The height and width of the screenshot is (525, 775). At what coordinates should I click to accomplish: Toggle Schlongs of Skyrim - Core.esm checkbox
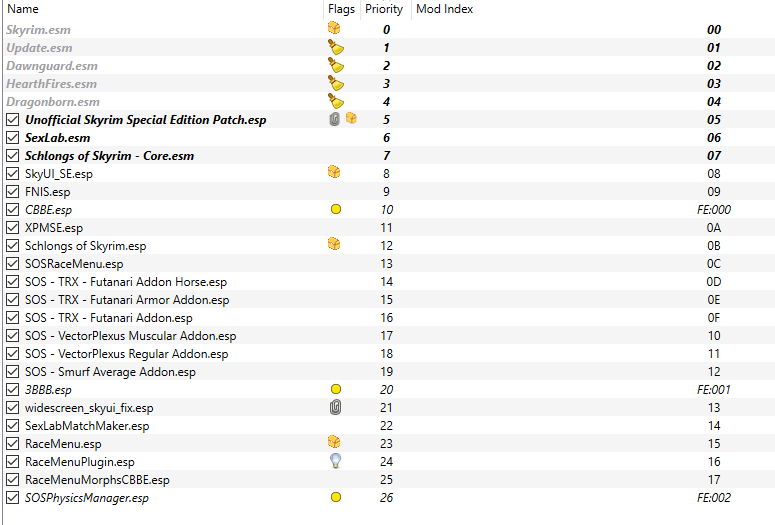(13, 156)
